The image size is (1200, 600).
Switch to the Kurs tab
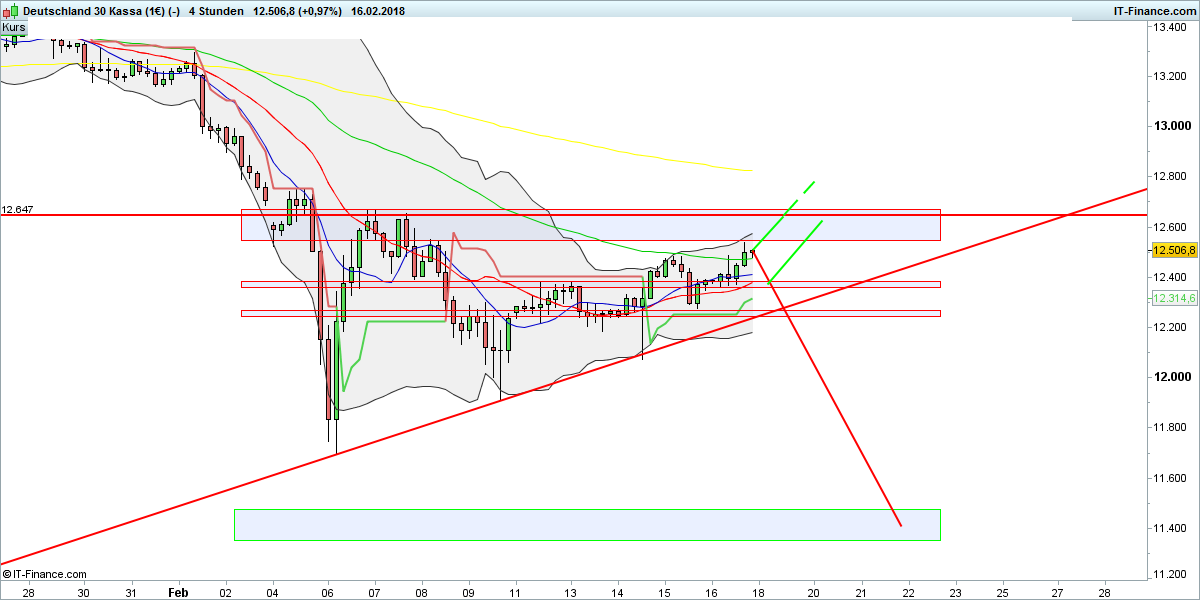16,27
